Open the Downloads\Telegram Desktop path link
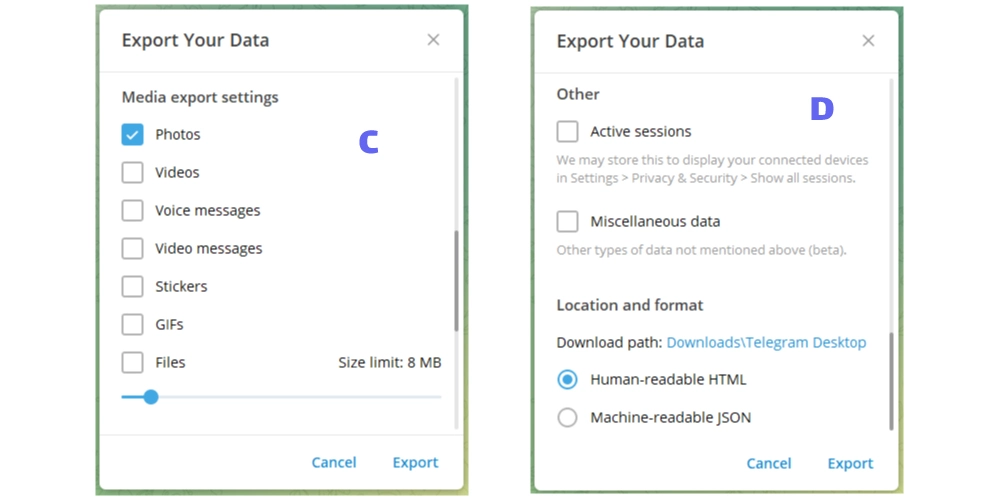 pyautogui.click(x=766, y=342)
